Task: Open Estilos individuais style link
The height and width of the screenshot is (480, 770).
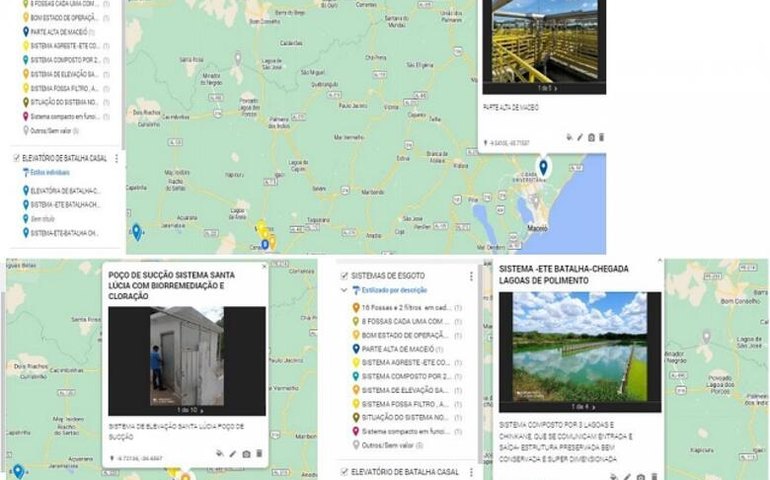Action: coord(50,172)
